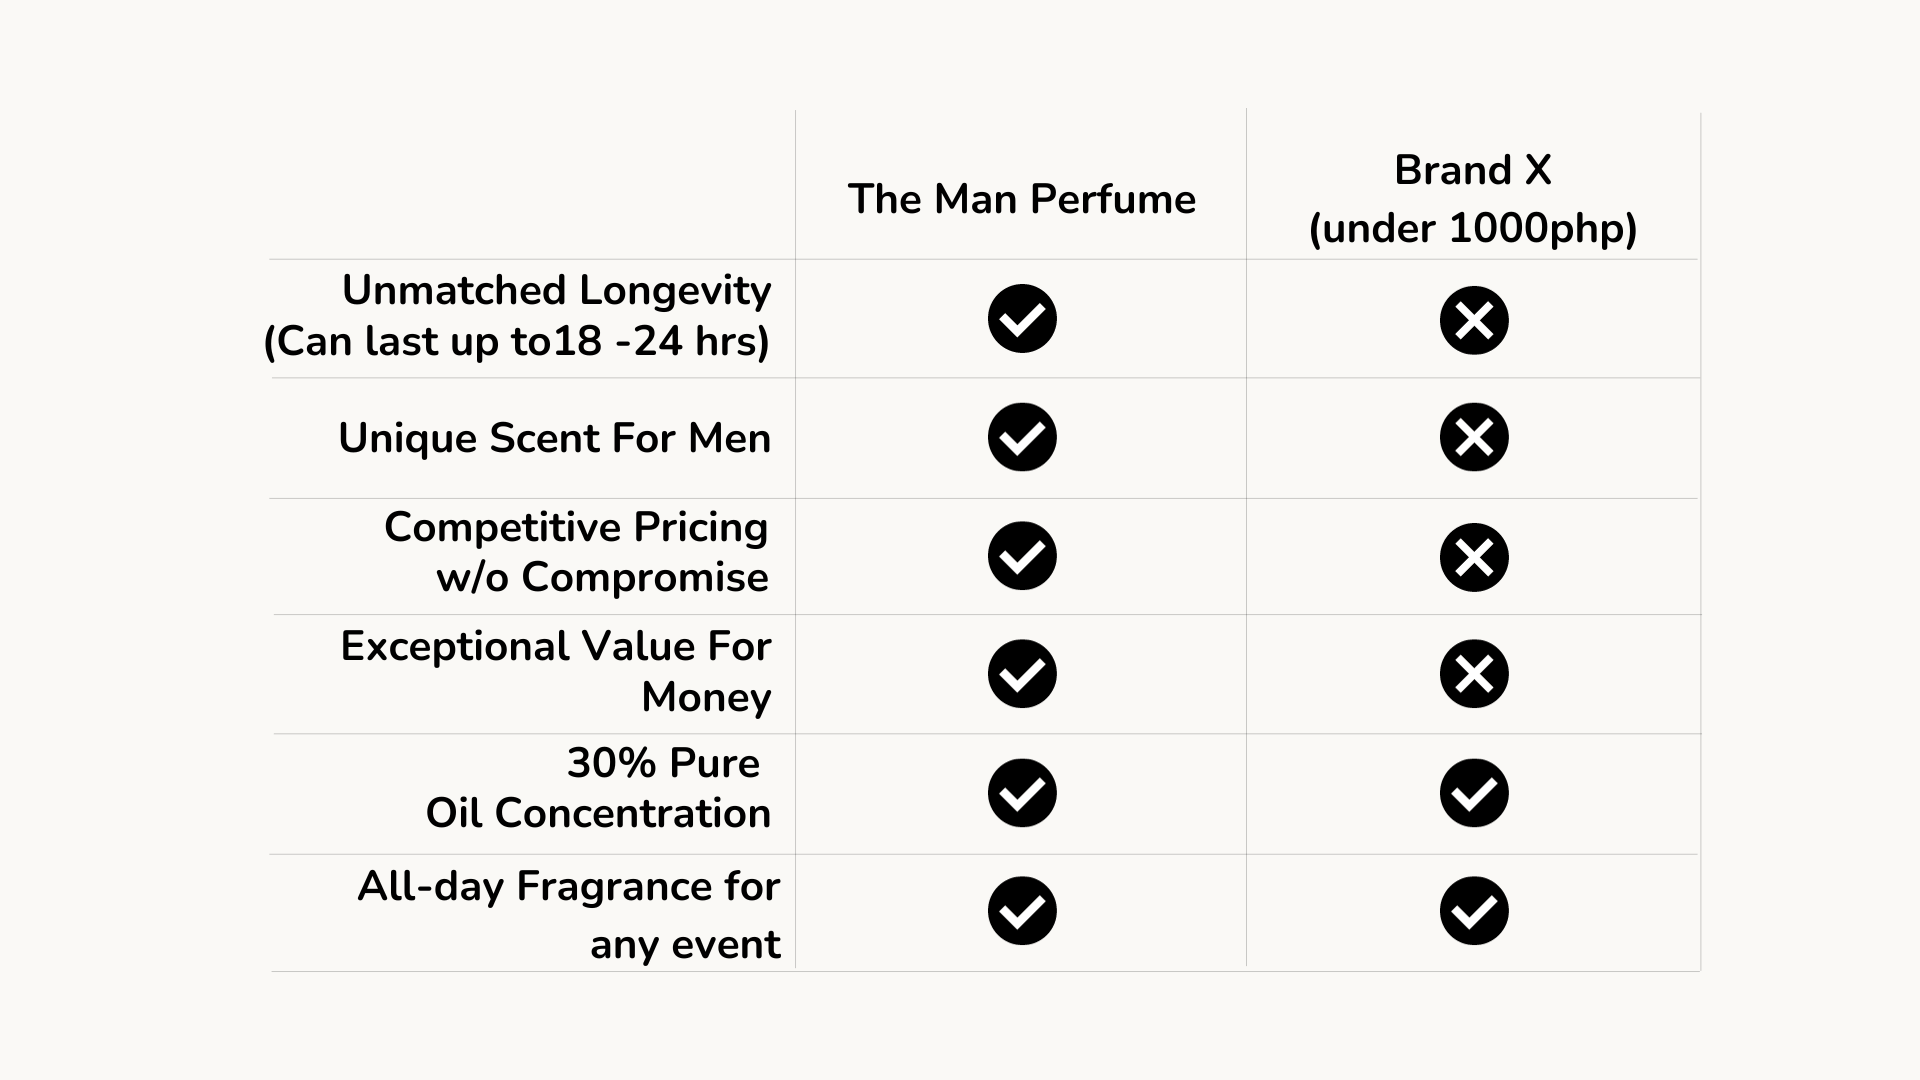Image resolution: width=1920 pixels, height=1080 pixels.
Task: Click The Man Perfume checkmark for Oil Concentration
Action: click(1022, 793)
